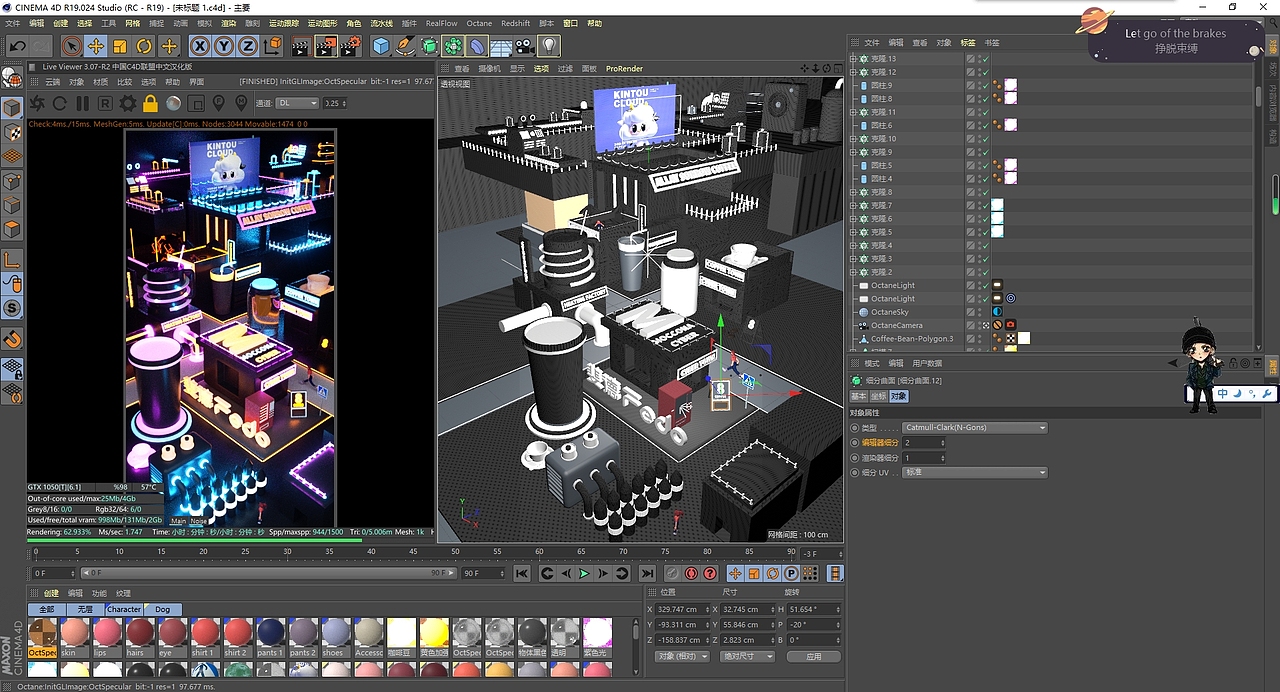This screenshot has width=1280, height=692.
Task: Open the 细分 UV 标准 dropdown
Action: point(975,472)
